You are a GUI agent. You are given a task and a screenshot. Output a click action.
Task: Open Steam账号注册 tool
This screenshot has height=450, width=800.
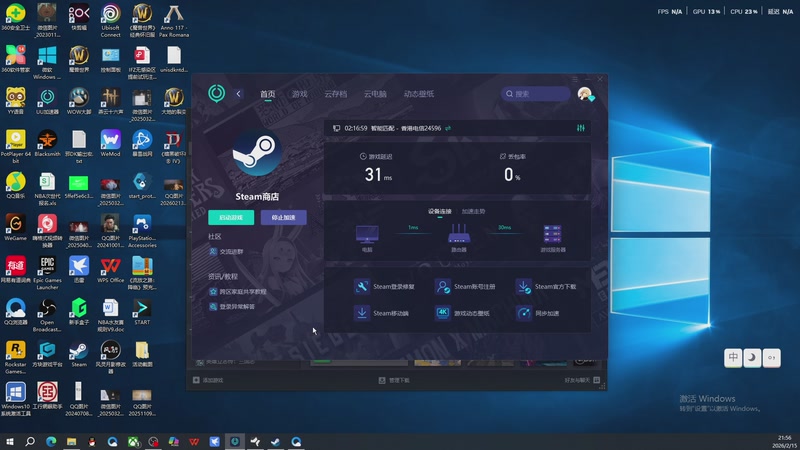point(465,286)
